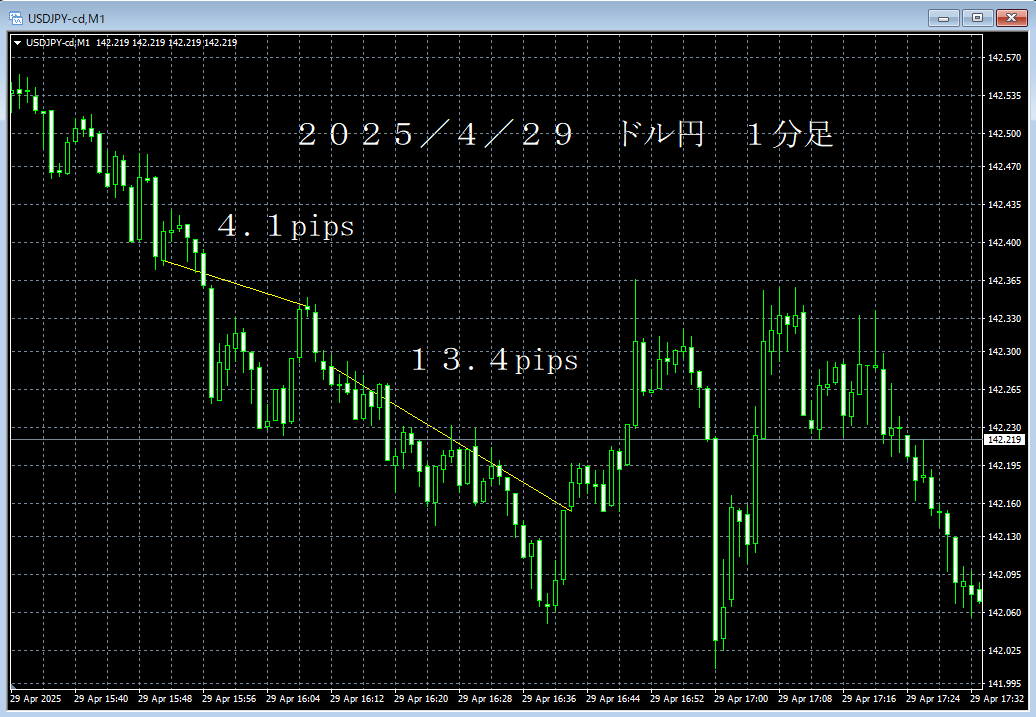Close the USDJPY-cd,M1 chart window

point(1011,18)
